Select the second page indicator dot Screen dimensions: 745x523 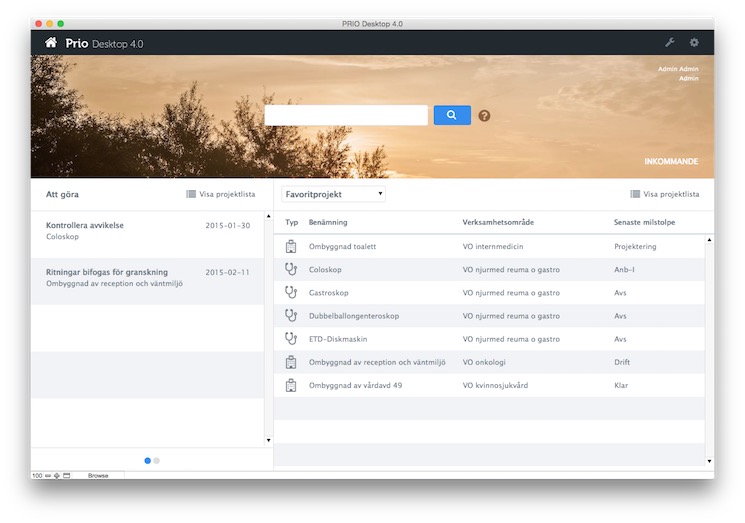coord(157,461)
